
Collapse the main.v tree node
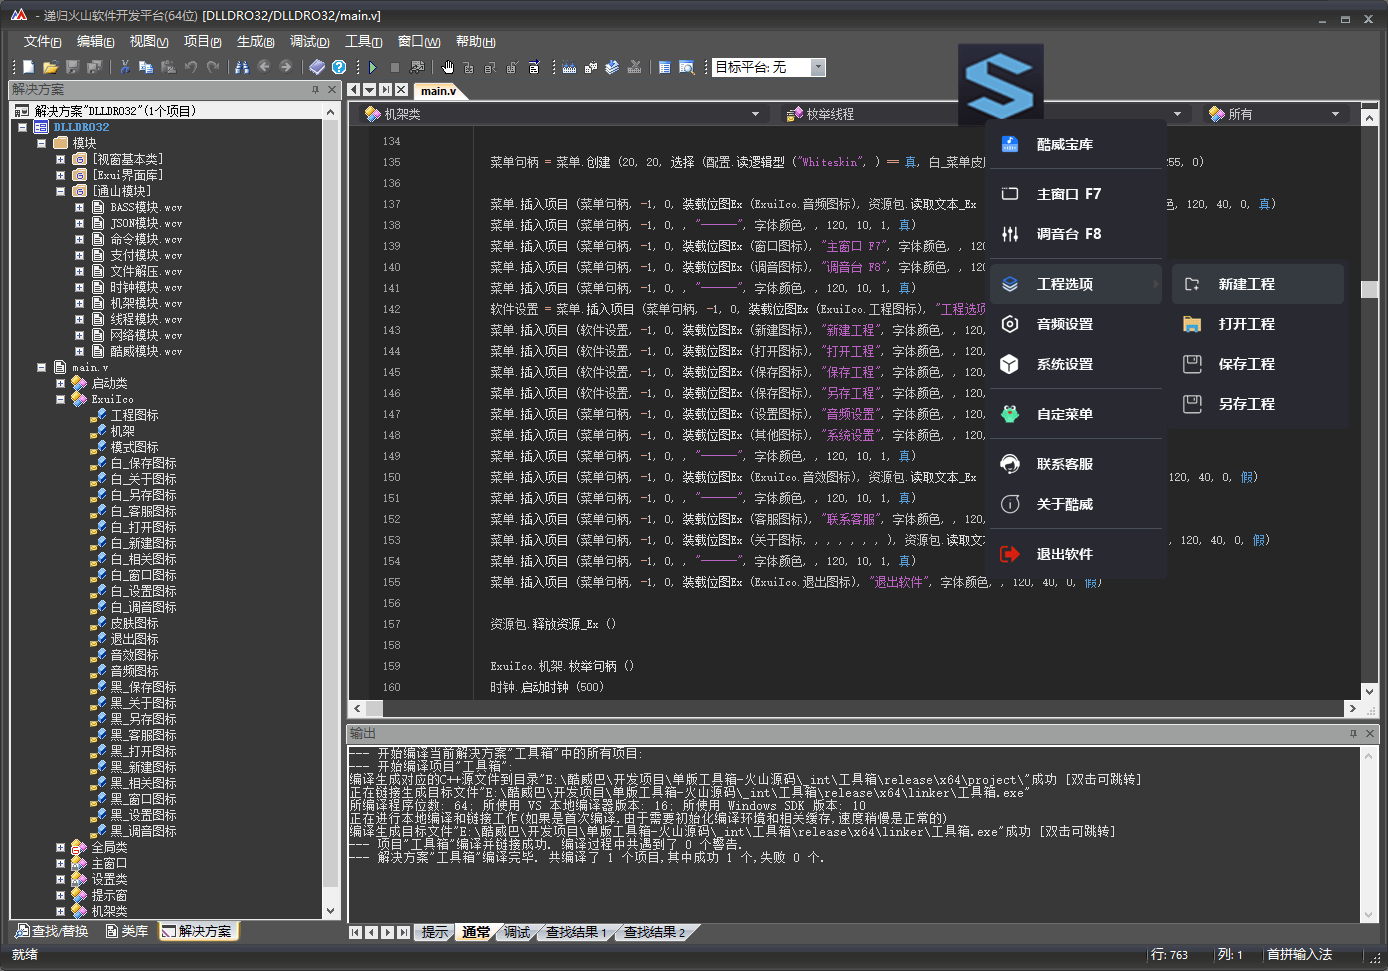pyautogui.click(x=42, y=367)
